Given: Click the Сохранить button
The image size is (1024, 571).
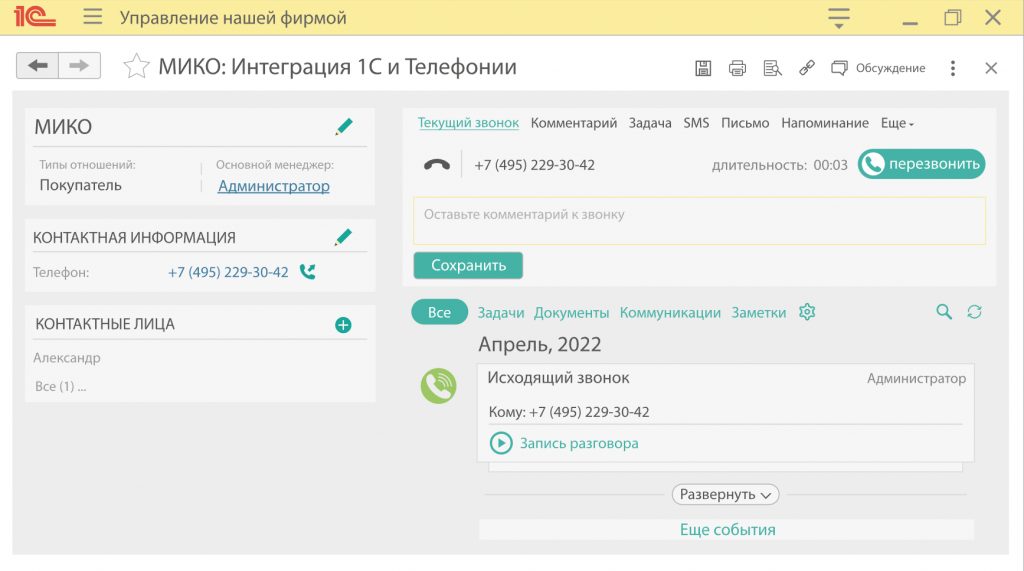Looking at the screenshot, I should click(x=468, y=265).
